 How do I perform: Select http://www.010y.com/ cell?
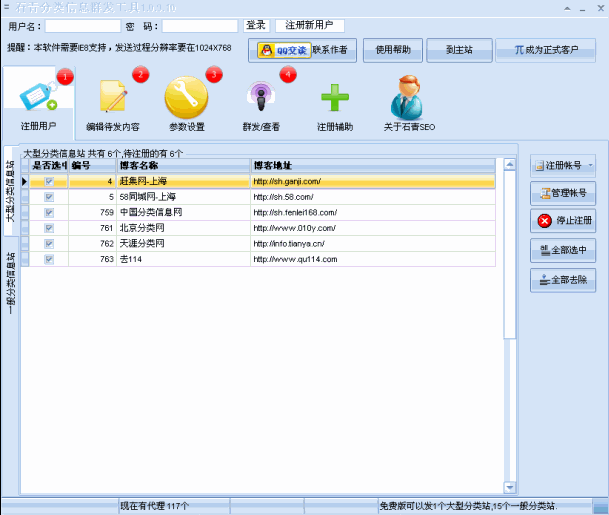point(373,228)
